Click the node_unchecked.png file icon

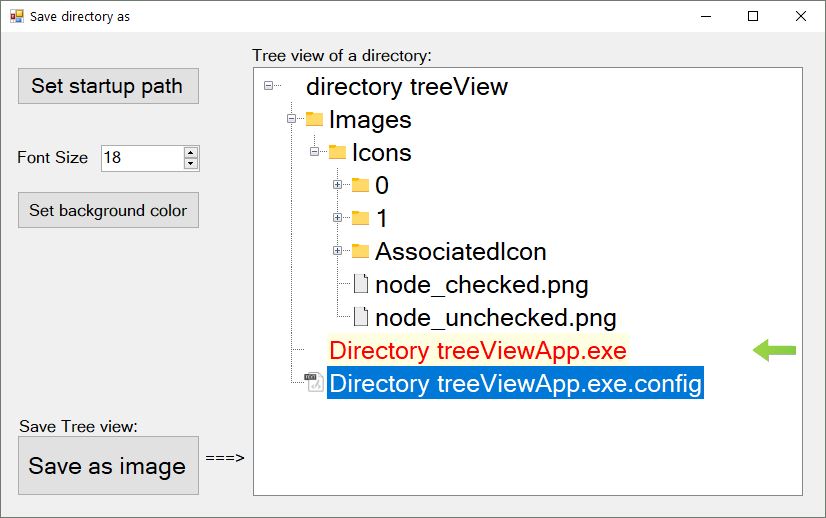tap(360, 317)
